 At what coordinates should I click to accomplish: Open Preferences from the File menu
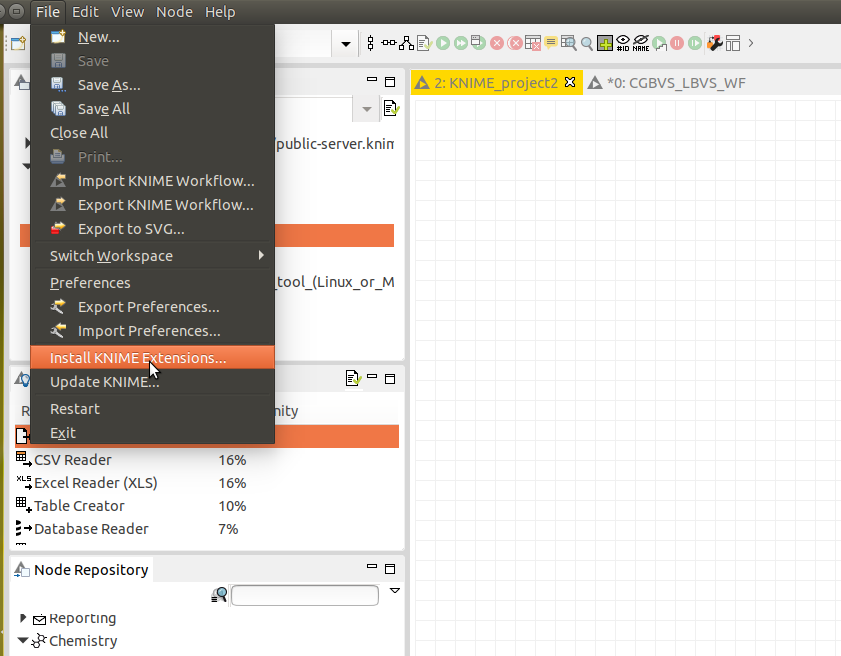click(x=153, y=283)
